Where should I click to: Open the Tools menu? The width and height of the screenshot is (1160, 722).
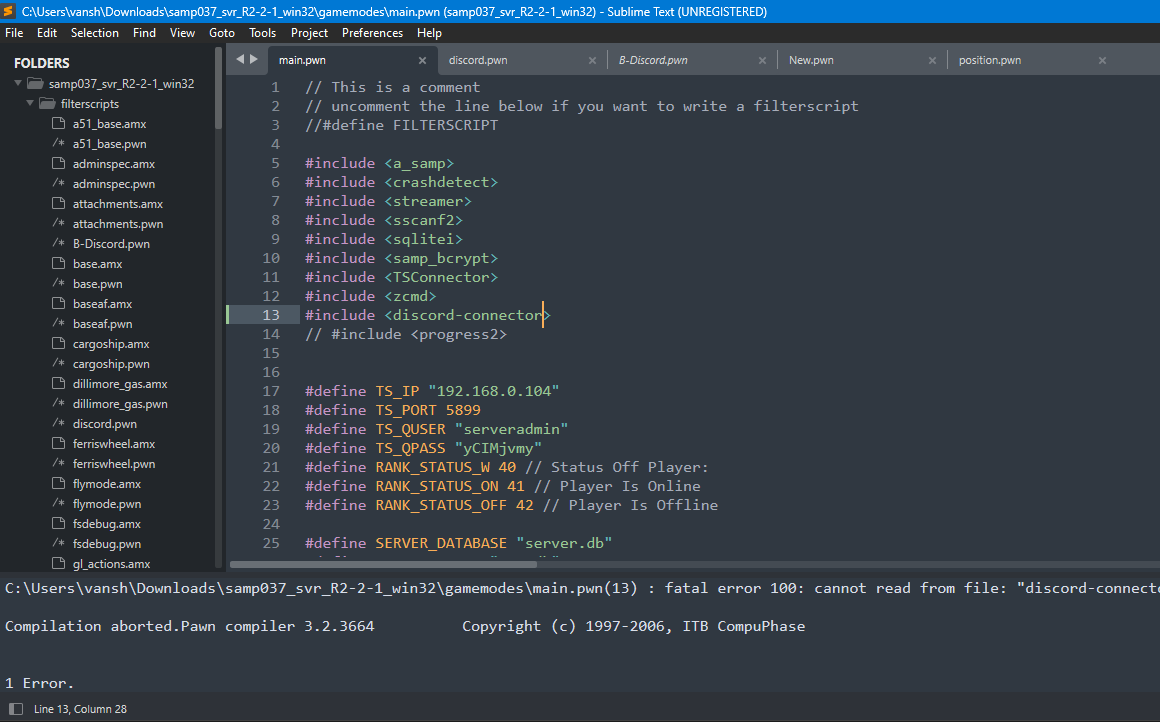coord(263,33)
